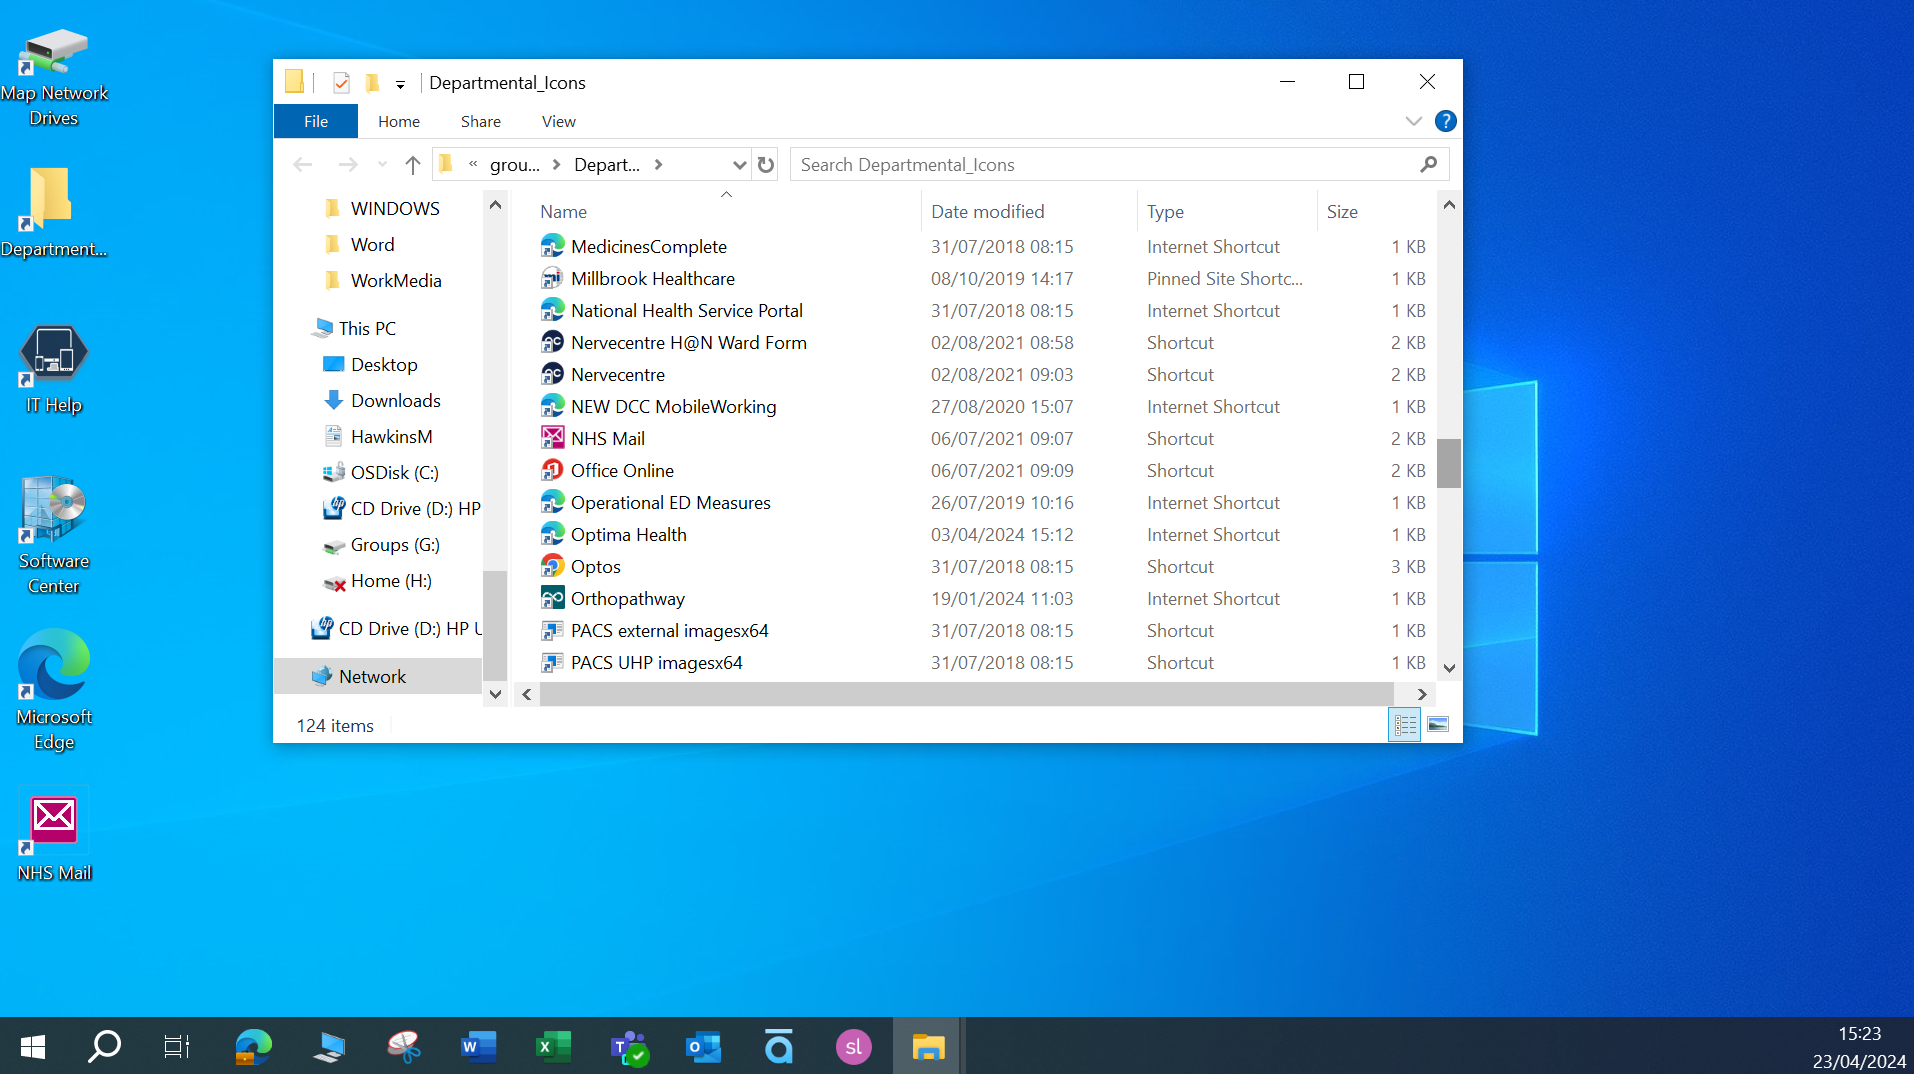This screenshot has width=1914, height=1074.
Task: Open the Map Network Drives desktop shortcut
Action: point(54,78)
